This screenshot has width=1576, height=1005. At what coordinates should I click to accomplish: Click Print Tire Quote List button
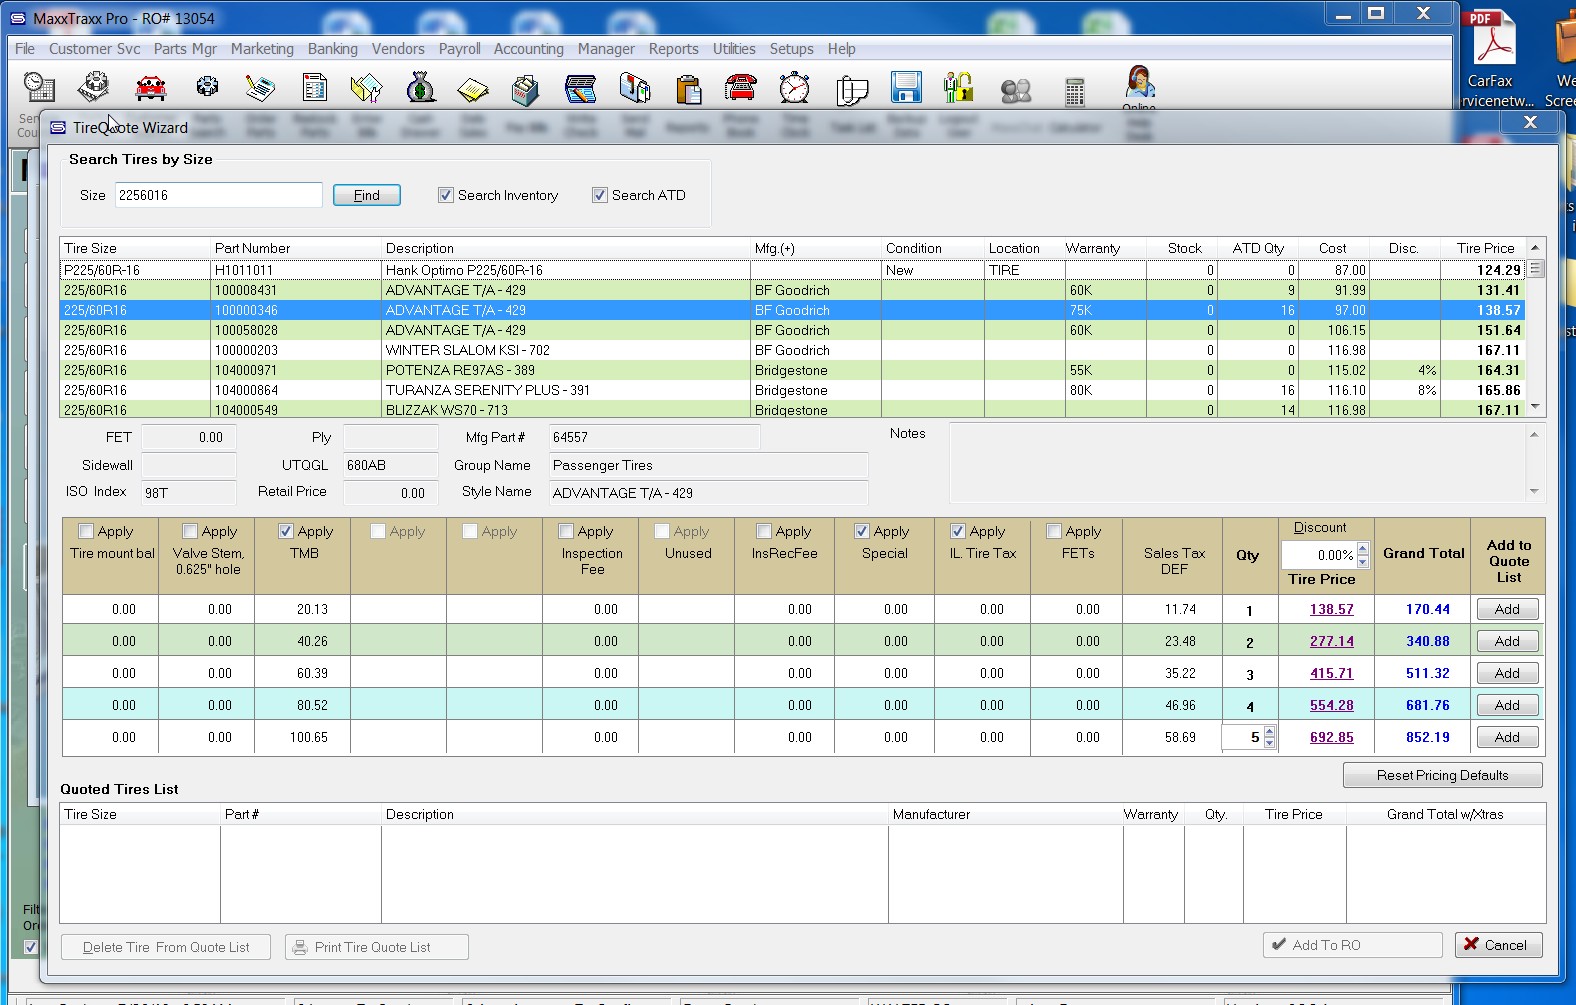coord(376,947)
